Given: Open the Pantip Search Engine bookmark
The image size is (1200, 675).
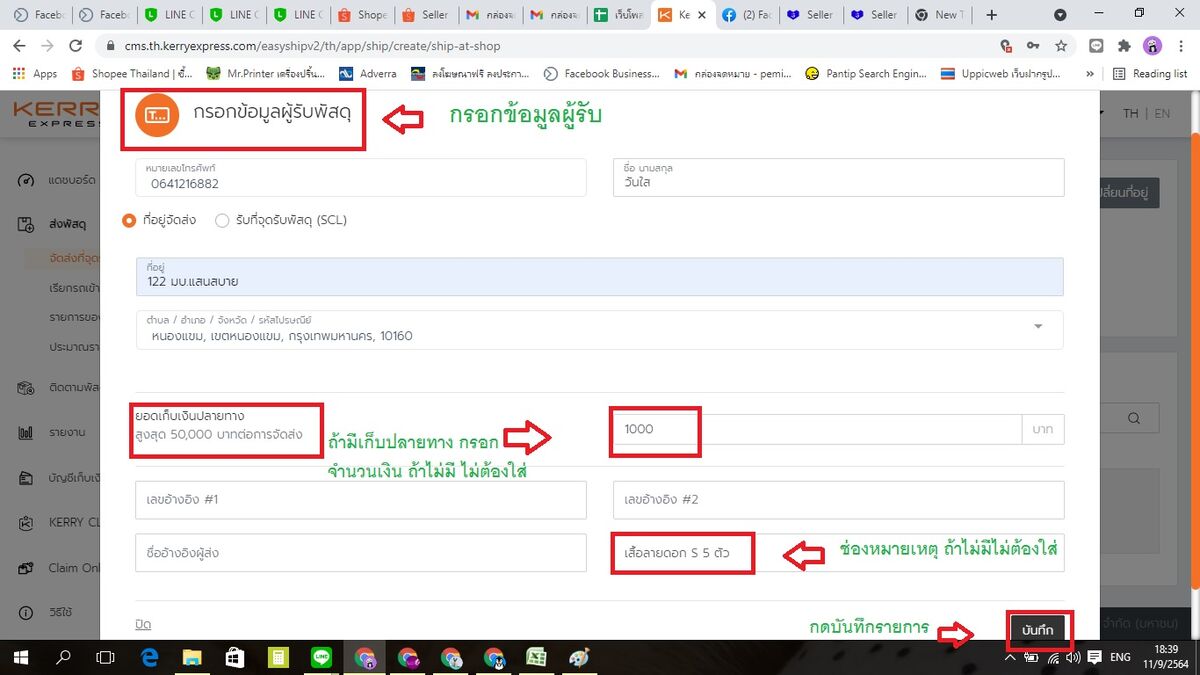Looking at the screenshot, I should [866, 73].
